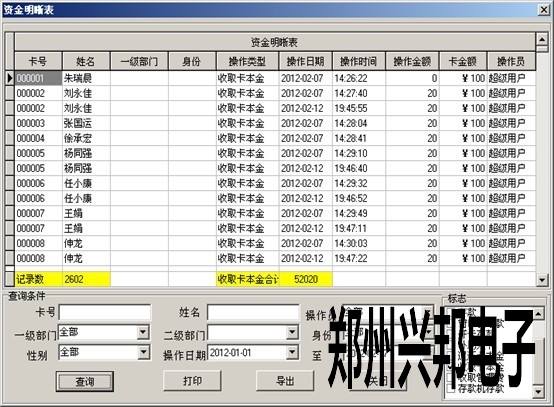Click the 标志 list scroll-up arrow
The image size is (554, 407).
point(538,314)
